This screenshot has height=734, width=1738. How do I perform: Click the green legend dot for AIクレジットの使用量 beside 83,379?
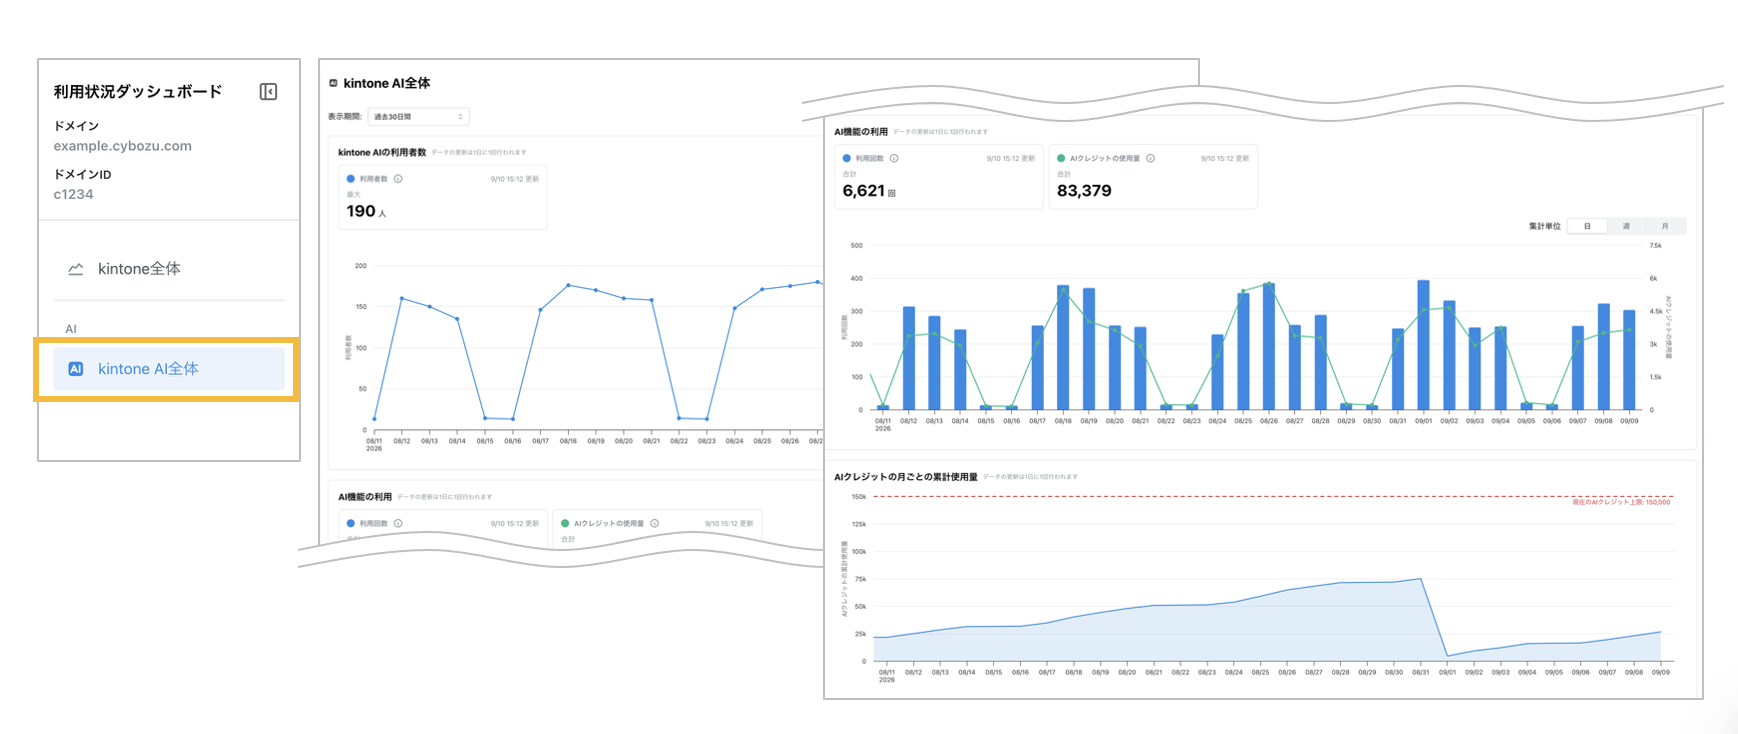pos(1061,158)
